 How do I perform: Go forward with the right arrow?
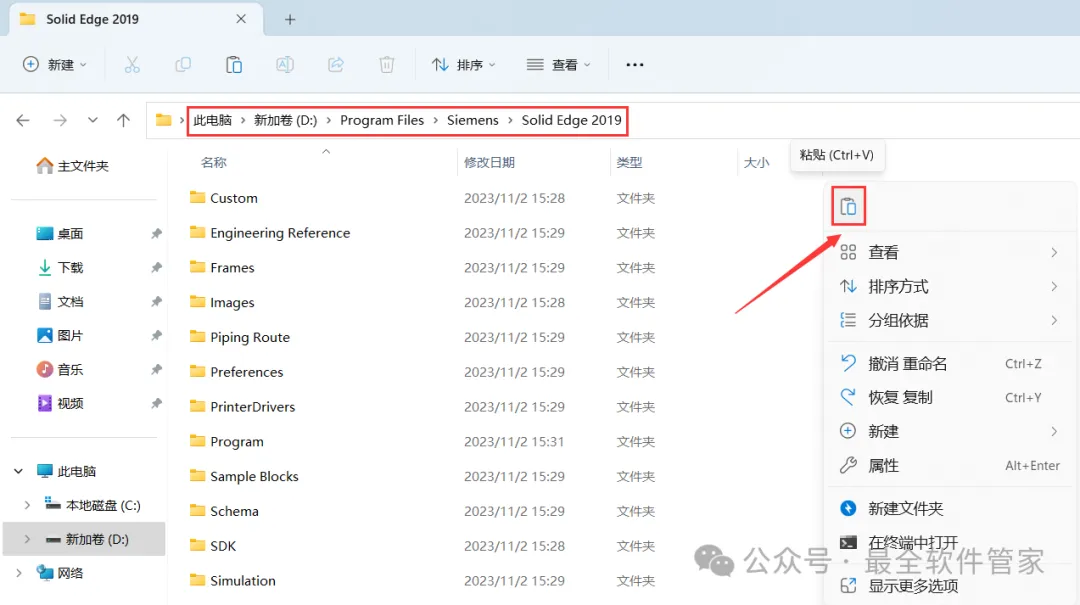[x=60, y=121]
